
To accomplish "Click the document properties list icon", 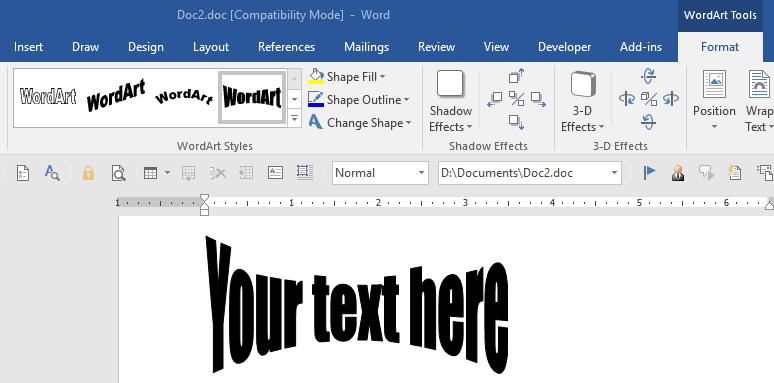I will 23,173.
